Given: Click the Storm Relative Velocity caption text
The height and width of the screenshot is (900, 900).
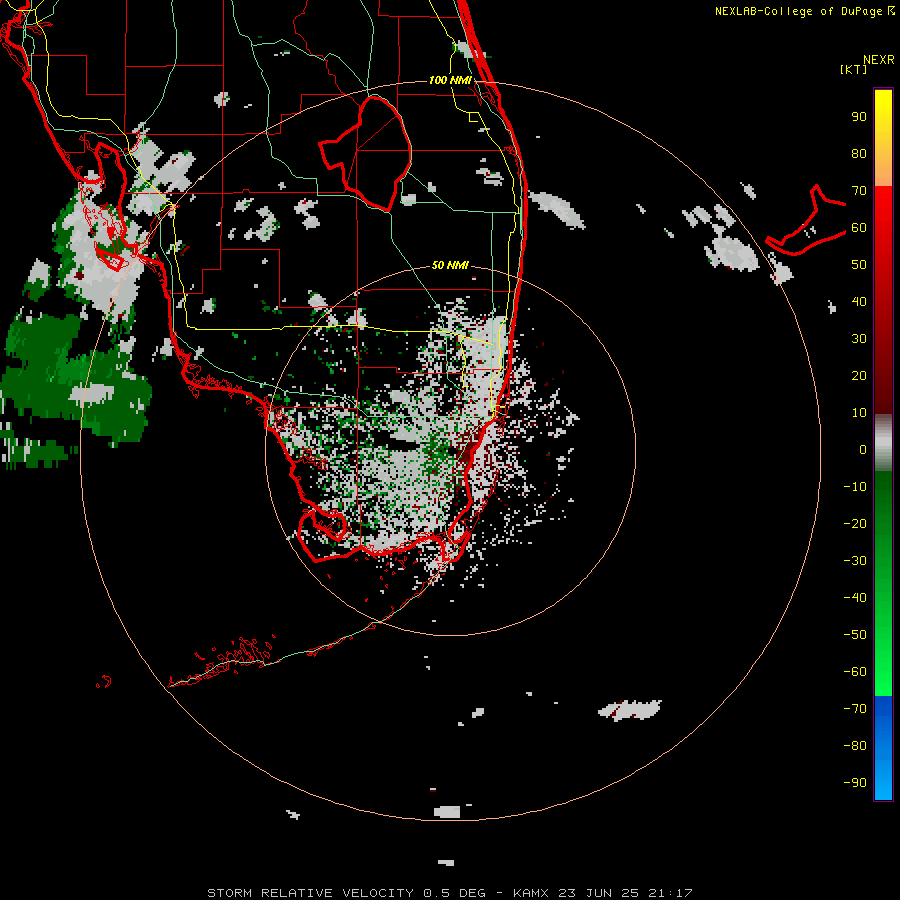Looking at the screenshot, I should point(449,893).
